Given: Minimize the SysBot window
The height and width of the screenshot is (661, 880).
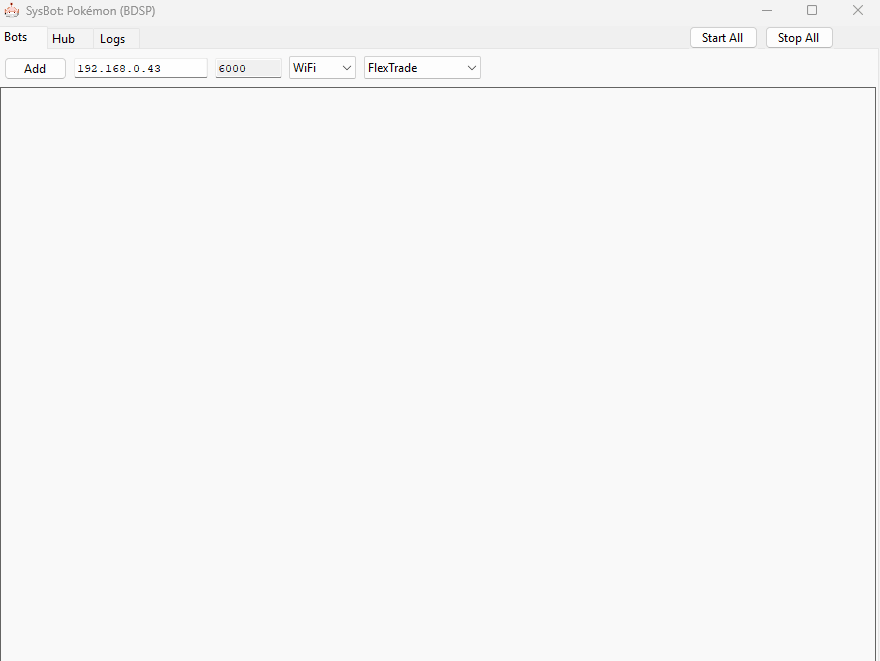Looking at the screenshot, I should click(767, 10).
